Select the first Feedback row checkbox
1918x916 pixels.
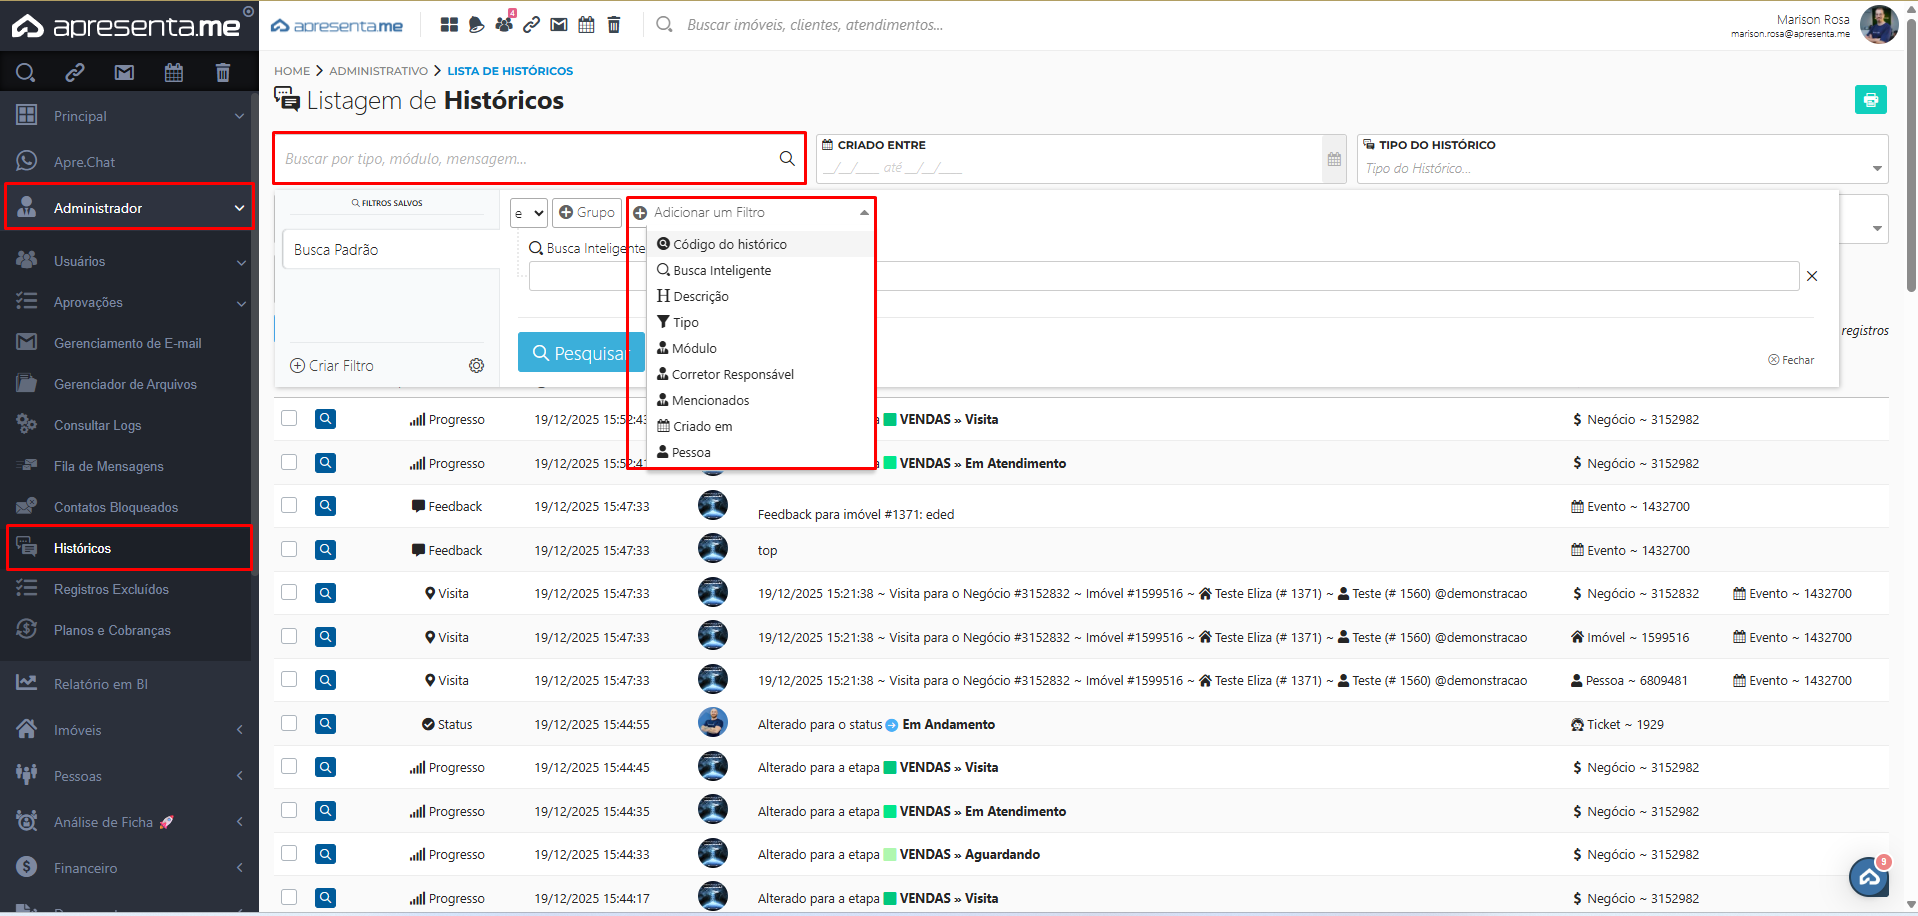(x=289, y=506)
